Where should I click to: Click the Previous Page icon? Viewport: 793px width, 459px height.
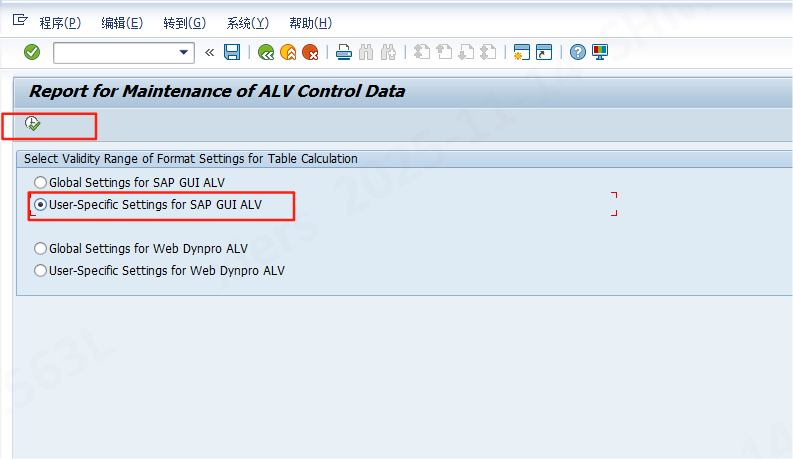tap(444, 52)
